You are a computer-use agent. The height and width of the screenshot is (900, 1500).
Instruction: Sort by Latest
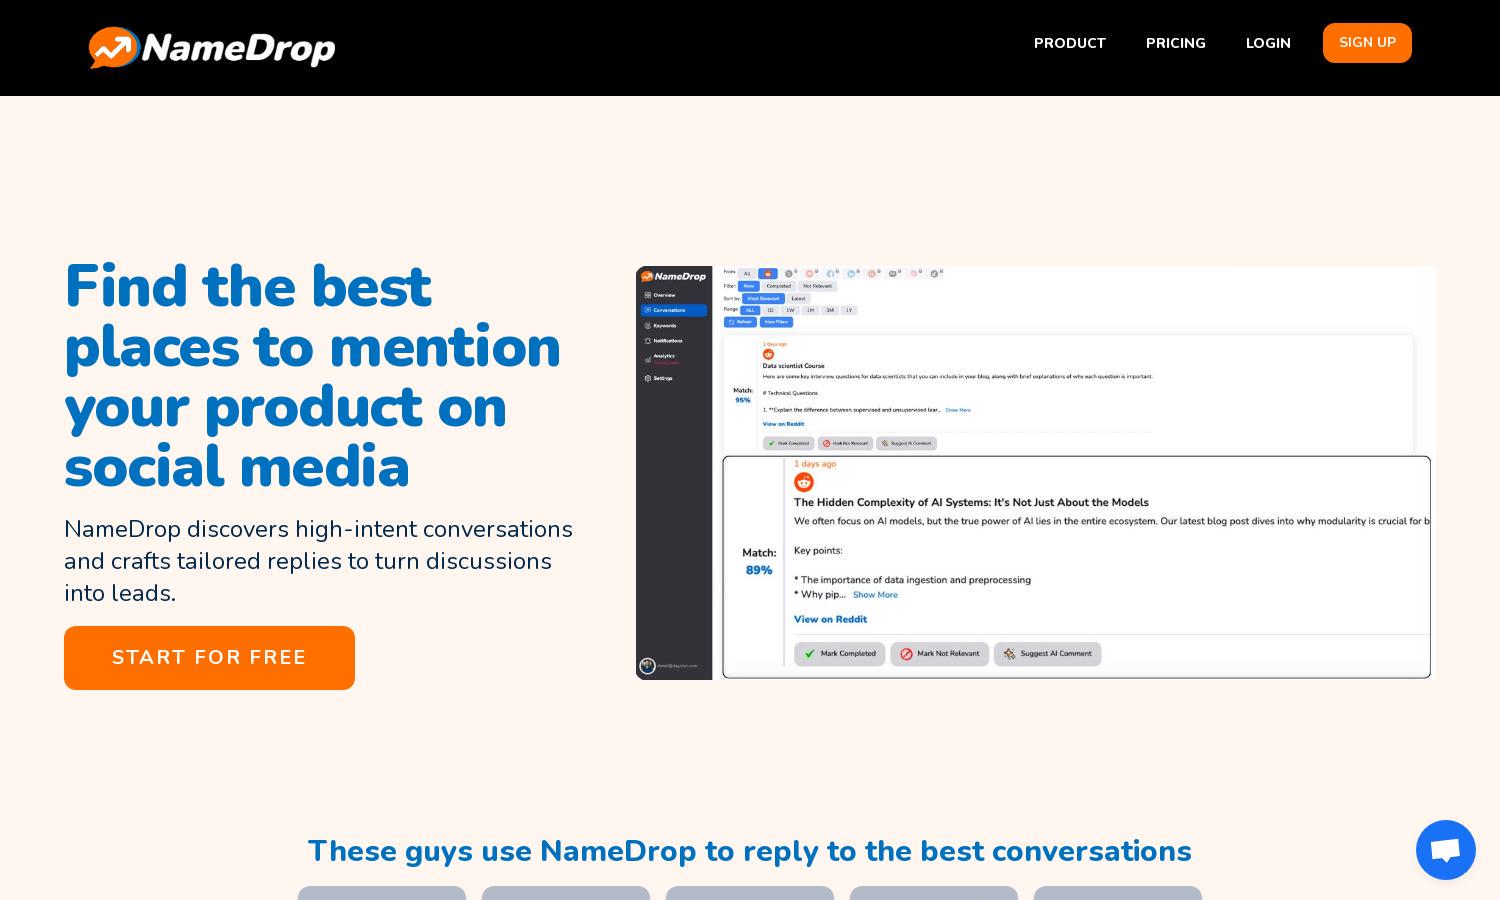click(798, 299)
